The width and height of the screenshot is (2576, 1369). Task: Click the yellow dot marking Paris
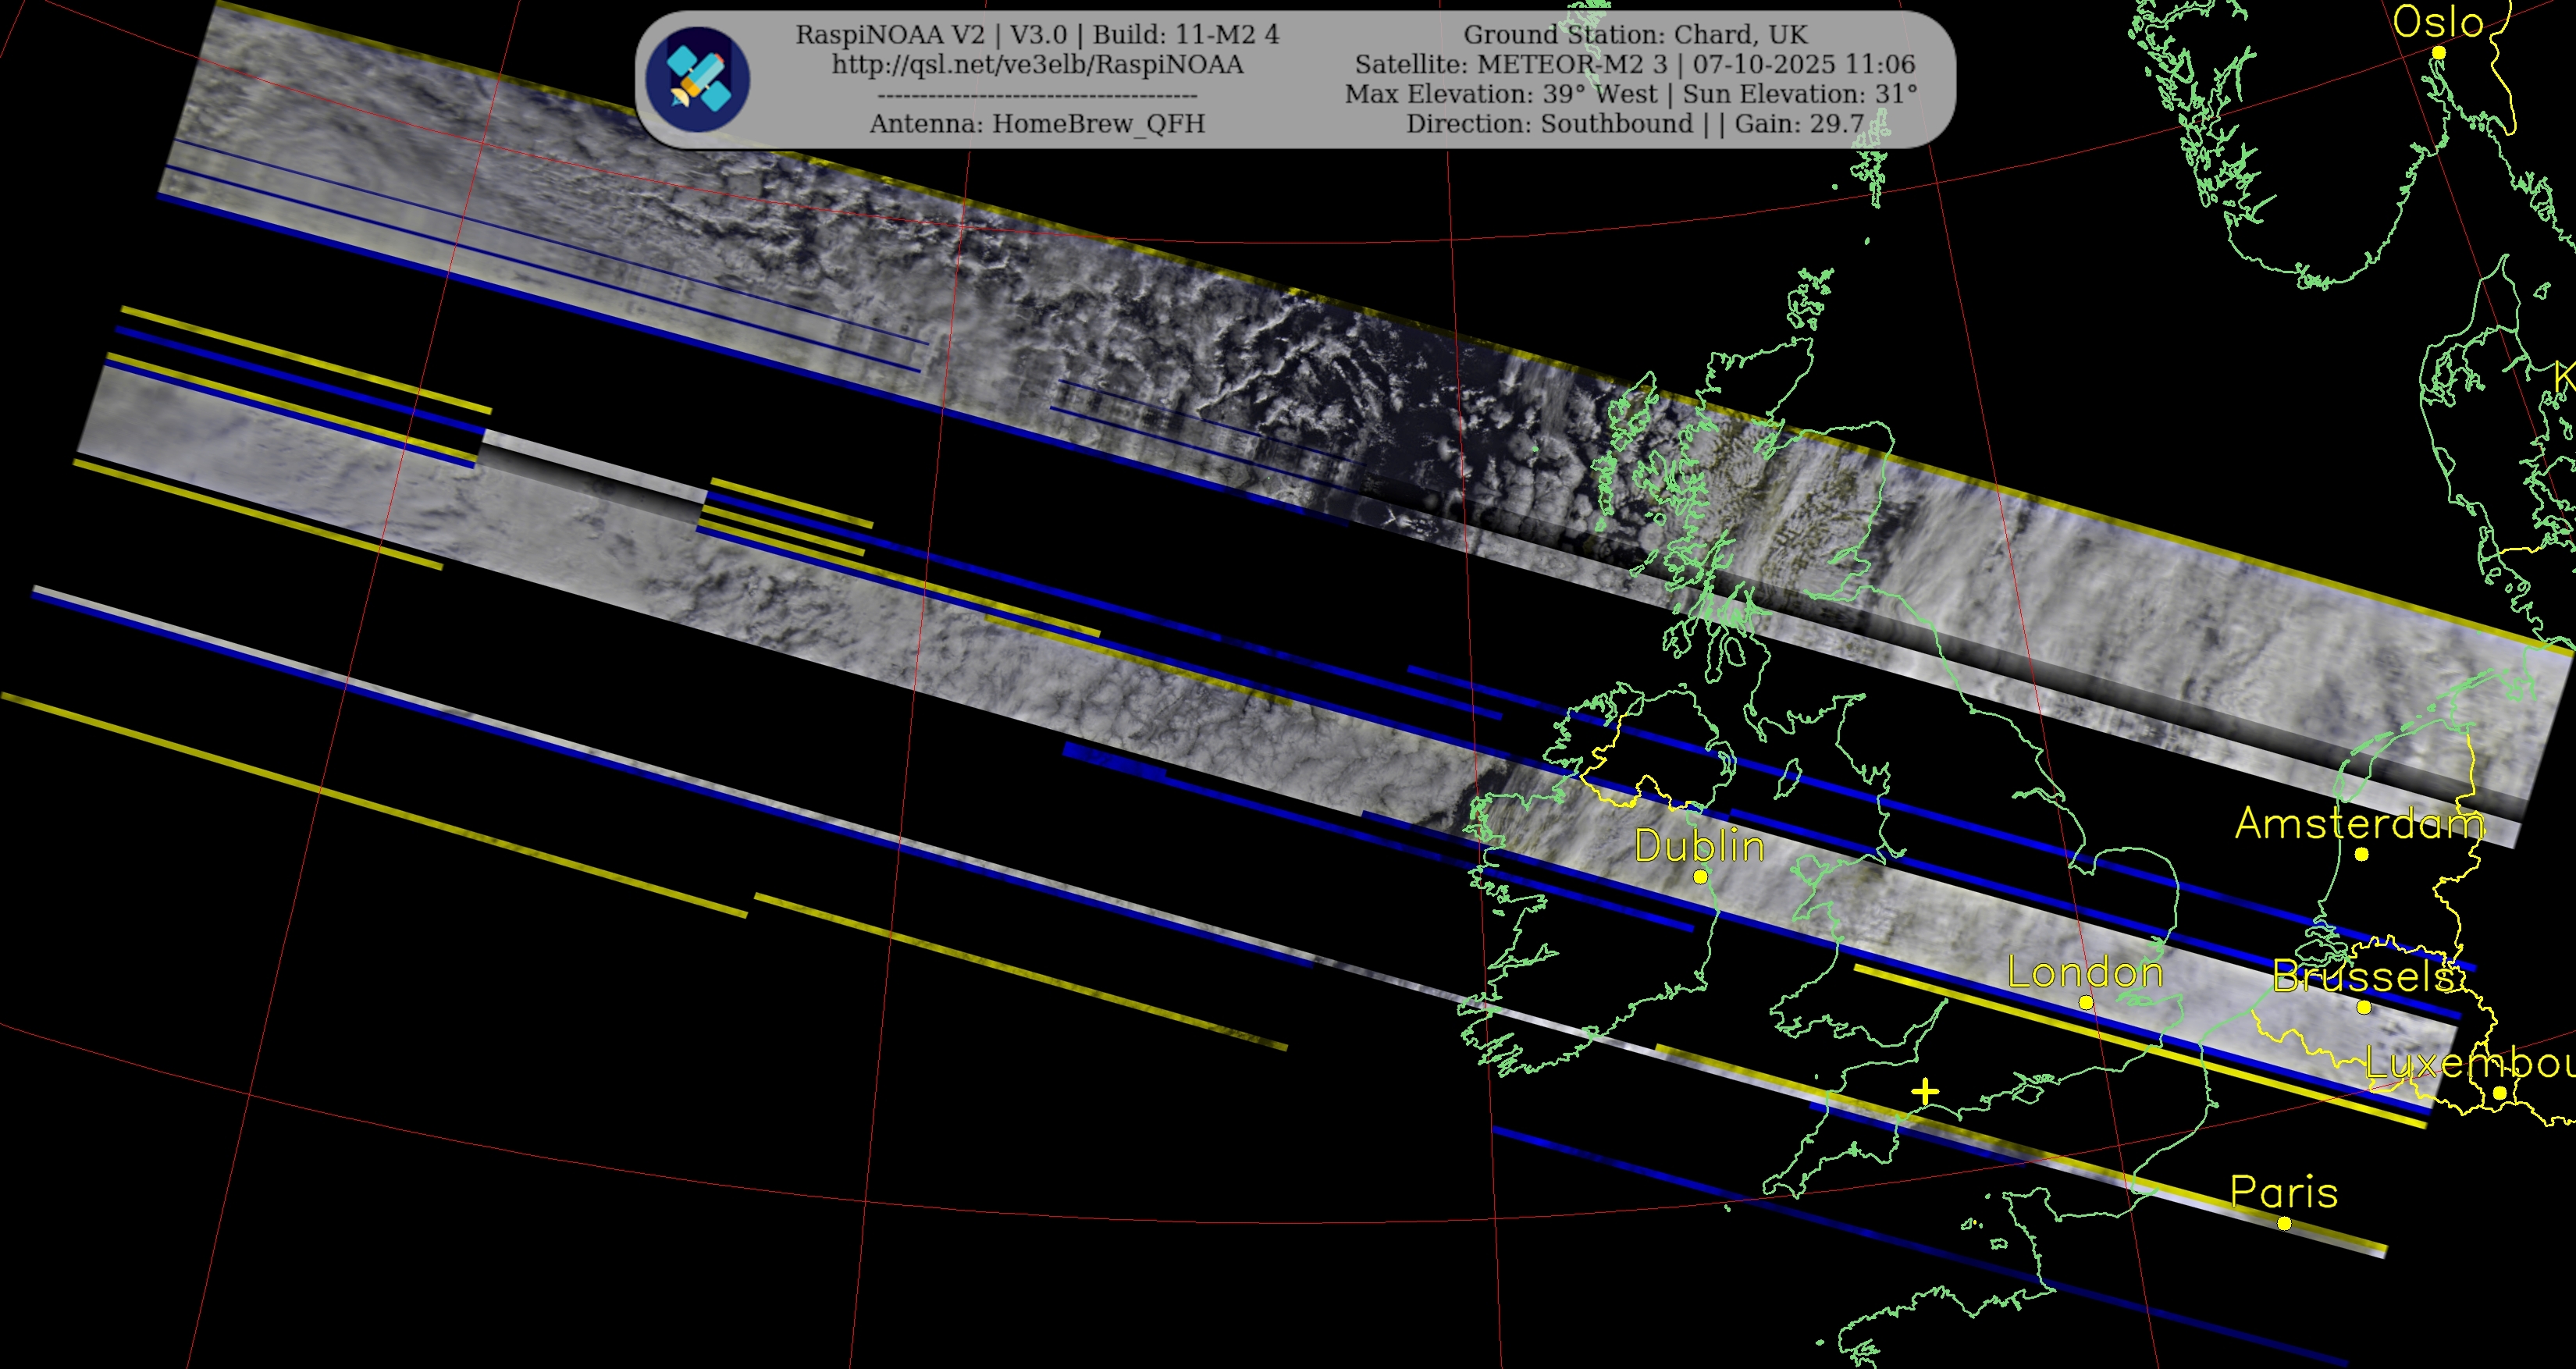click(2284, 1223)
